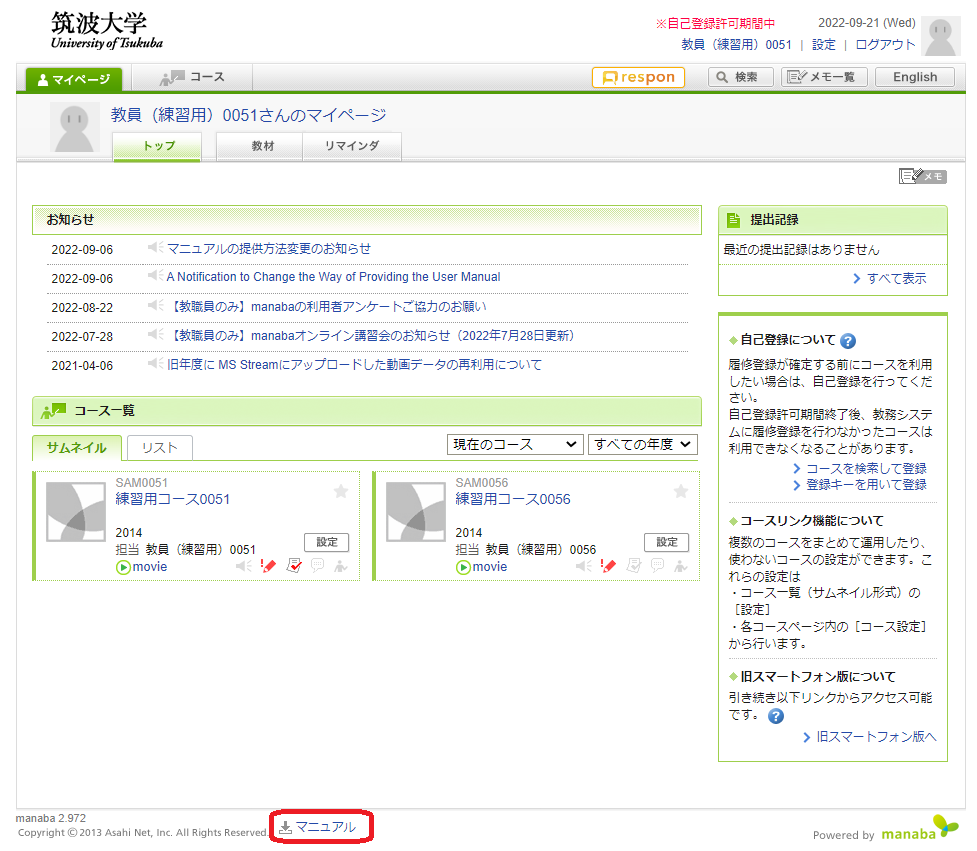Click the 設定 button for 練習用コース0051
The width and height of the screenshot is (977, 851).
tap(326, 542)
